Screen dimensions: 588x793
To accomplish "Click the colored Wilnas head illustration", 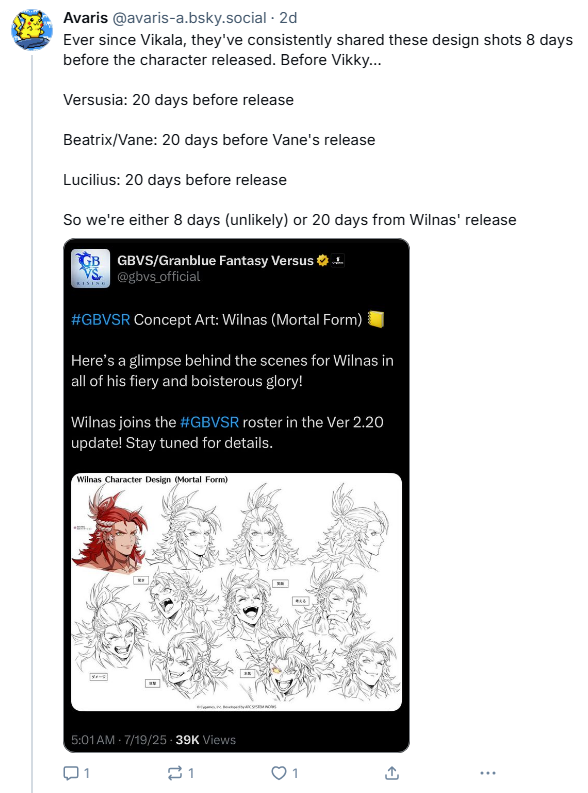I will (x=111, y=530).
